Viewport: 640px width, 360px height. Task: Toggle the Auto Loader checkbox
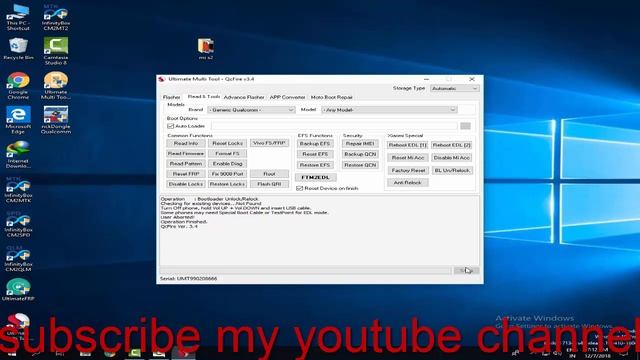(171, 126)
